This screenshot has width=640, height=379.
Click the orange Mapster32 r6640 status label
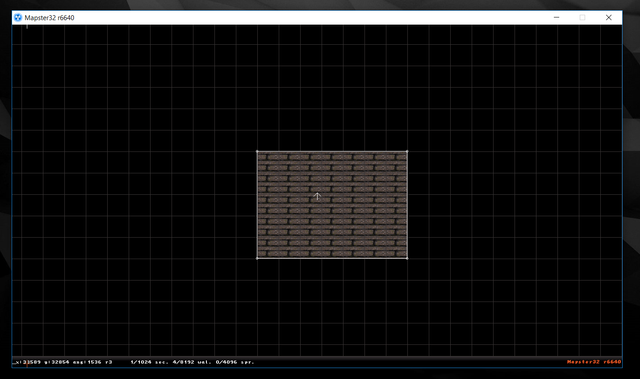tap(594, 362)
